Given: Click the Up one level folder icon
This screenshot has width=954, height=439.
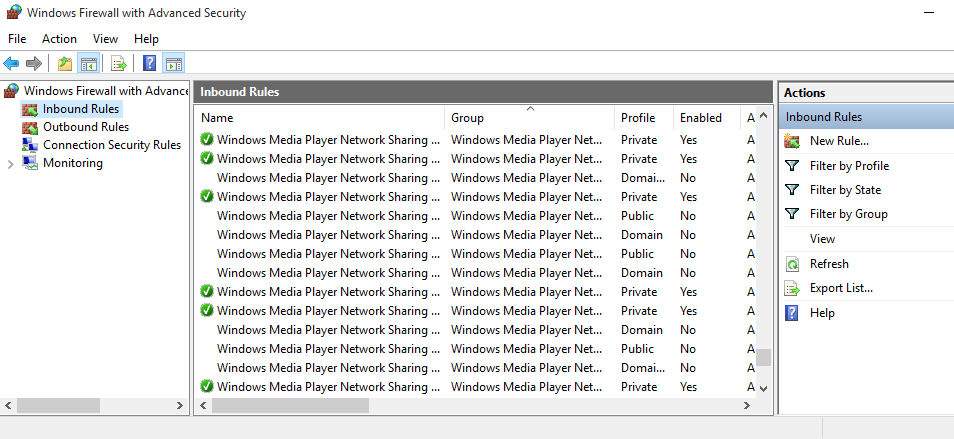Looking at the screenshot, I should 65,63.
